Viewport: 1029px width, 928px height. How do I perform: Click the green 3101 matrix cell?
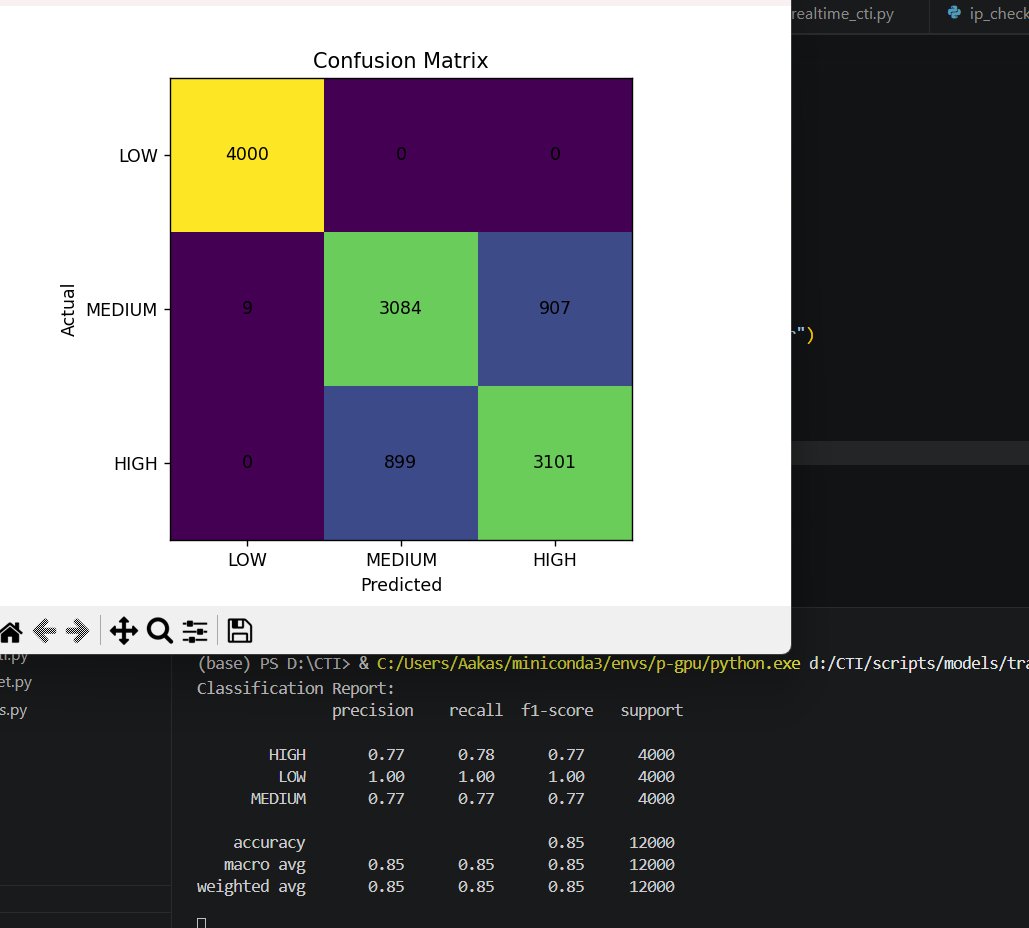[555, 463]
